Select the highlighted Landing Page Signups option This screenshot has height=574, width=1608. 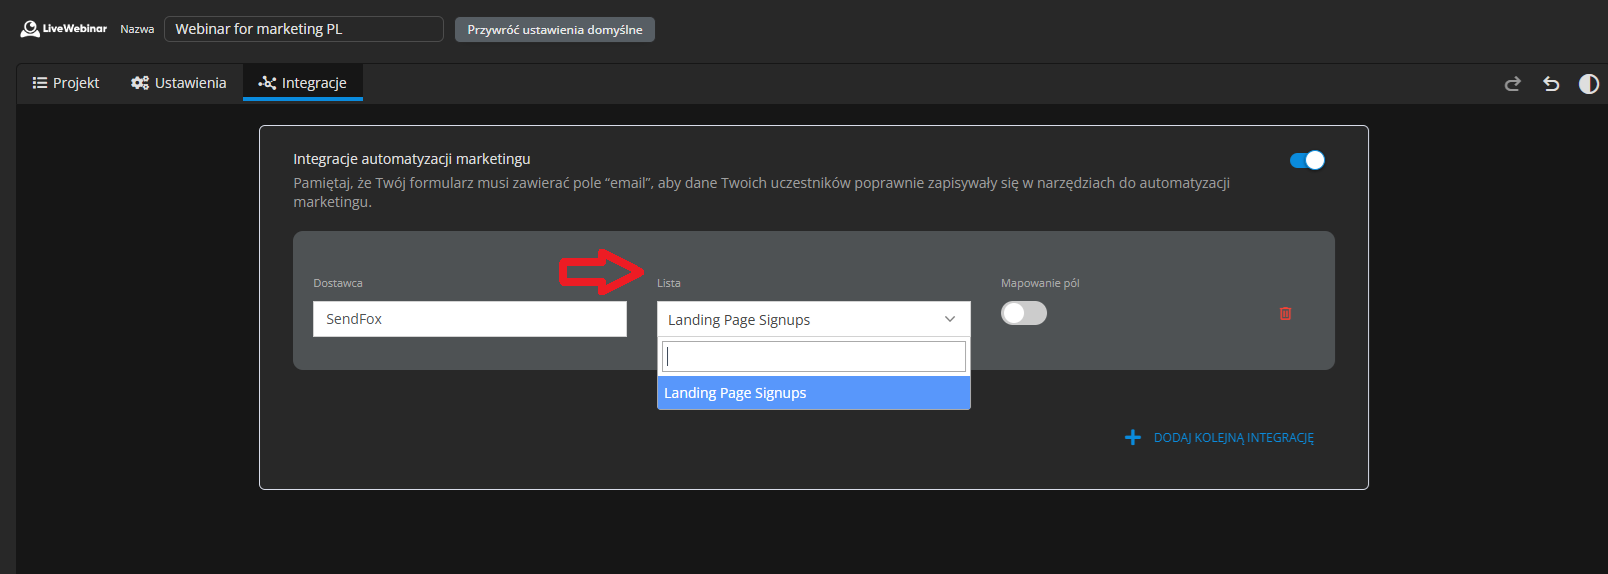[x=813, y=393]
